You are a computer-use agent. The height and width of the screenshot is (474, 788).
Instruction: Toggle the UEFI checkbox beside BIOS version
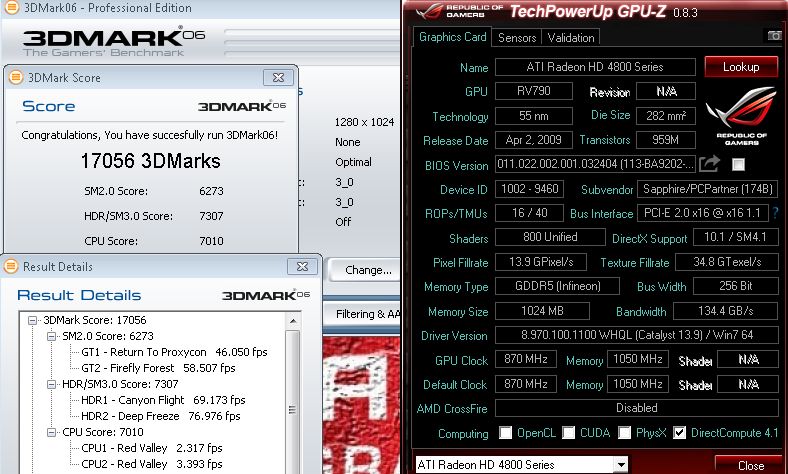(x=738, y=164)
